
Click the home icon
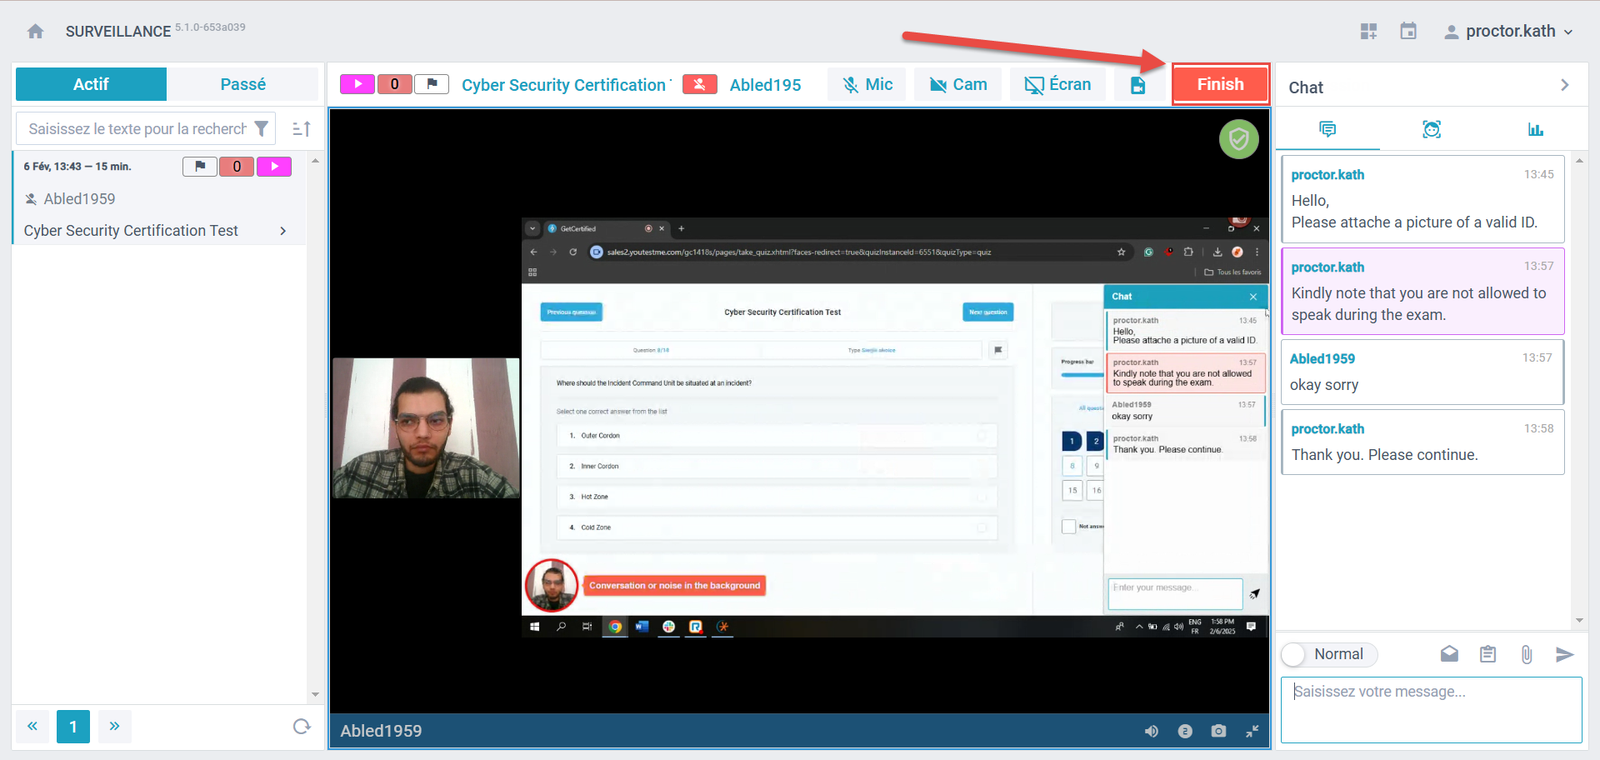pos(36,32)
